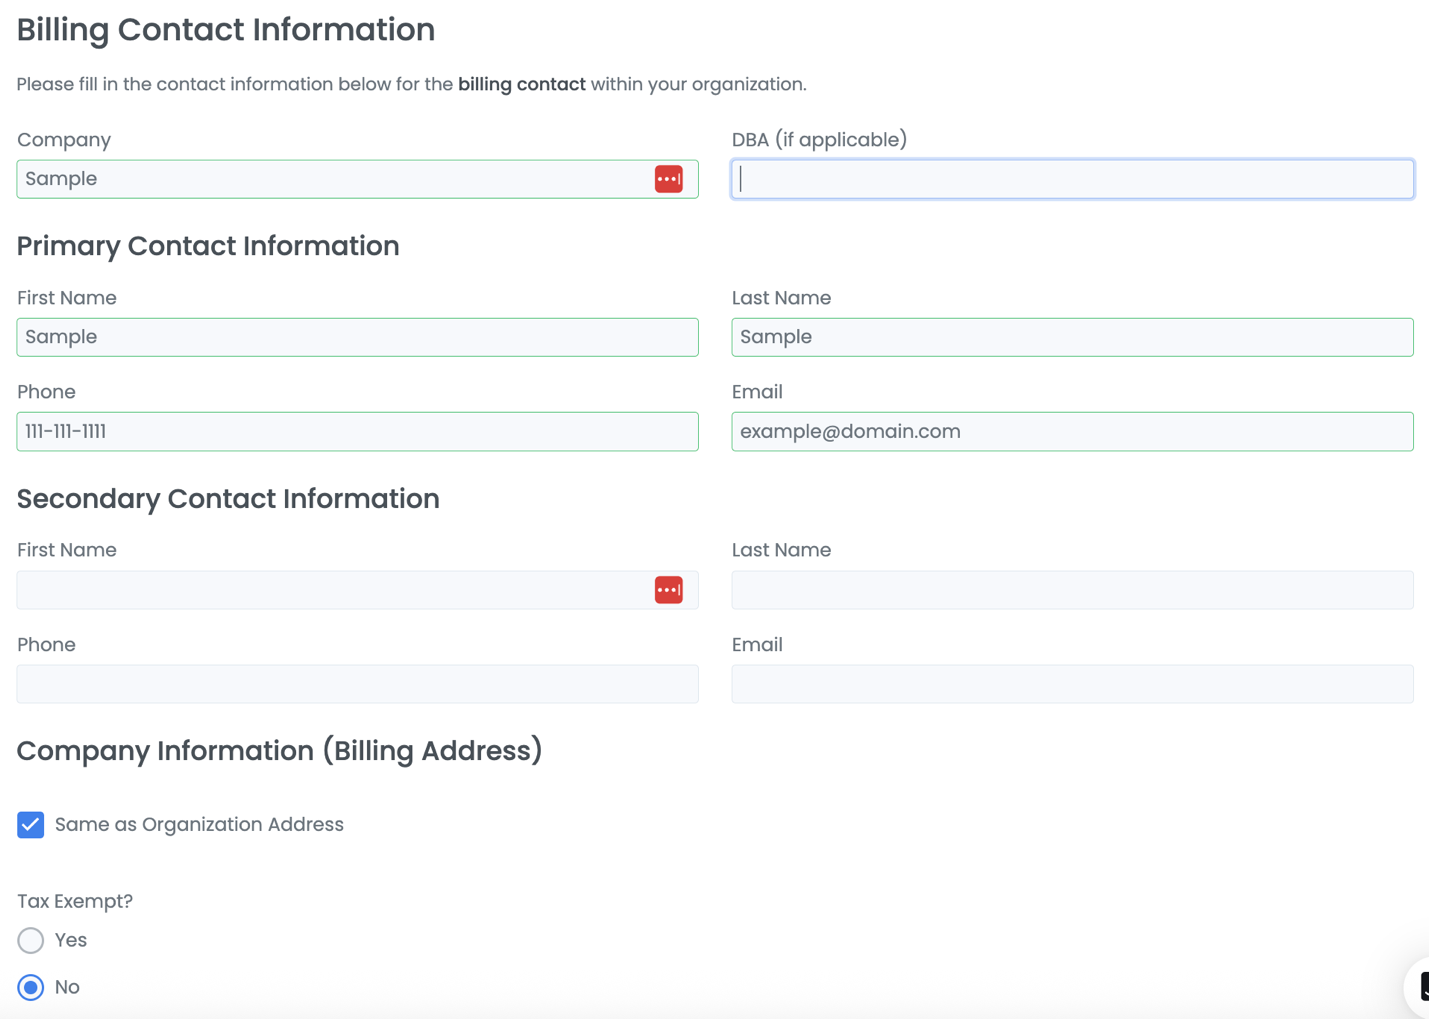The width and height of the screenshot is (1429, 1019).
Task: Click the primary contact First Name field
Action: (x=357, y=337)
